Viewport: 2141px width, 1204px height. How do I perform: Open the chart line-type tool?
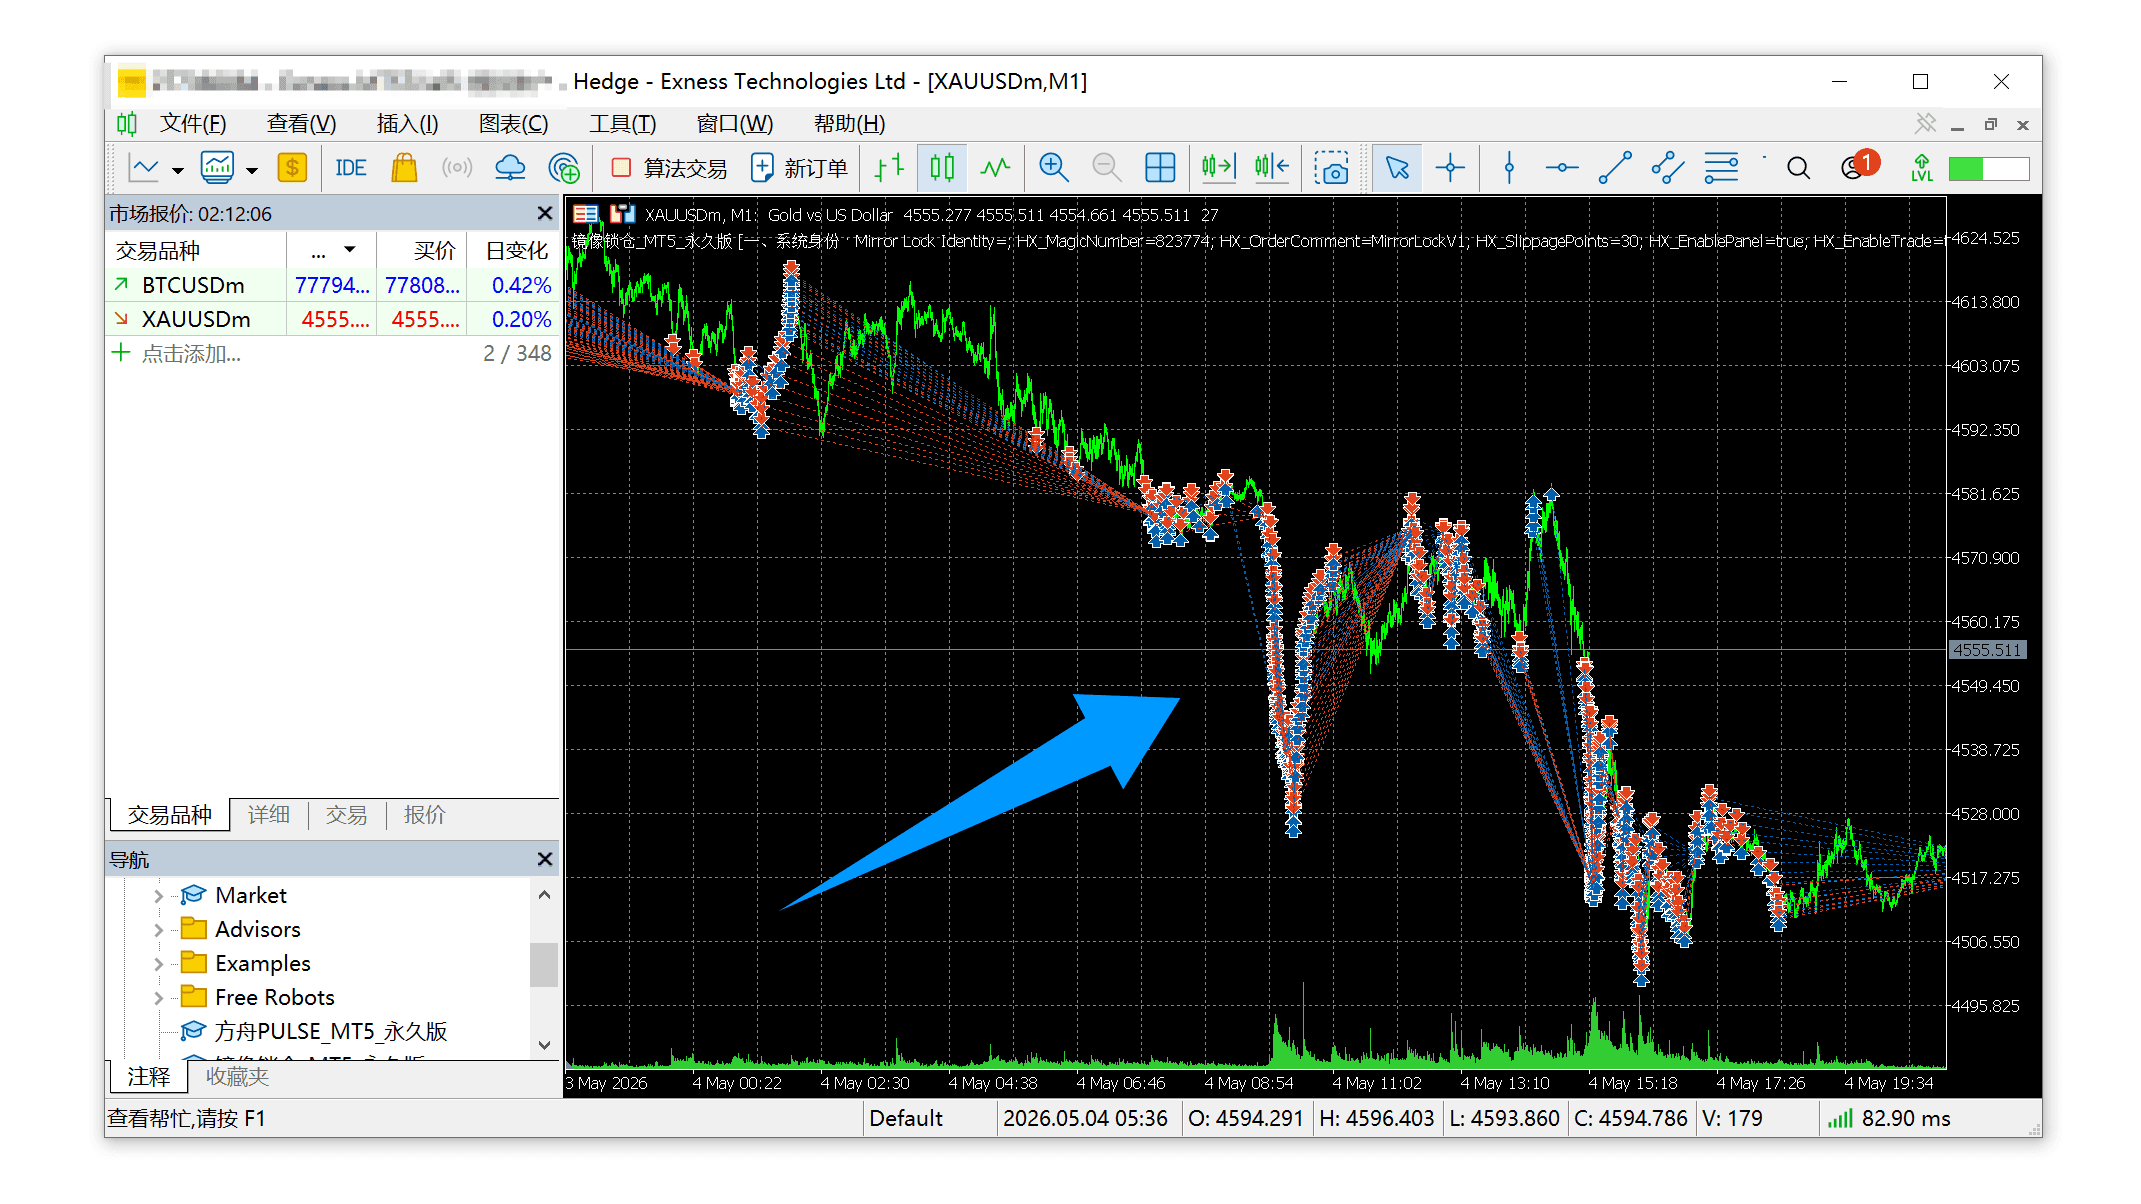click(x=144, y=168)
